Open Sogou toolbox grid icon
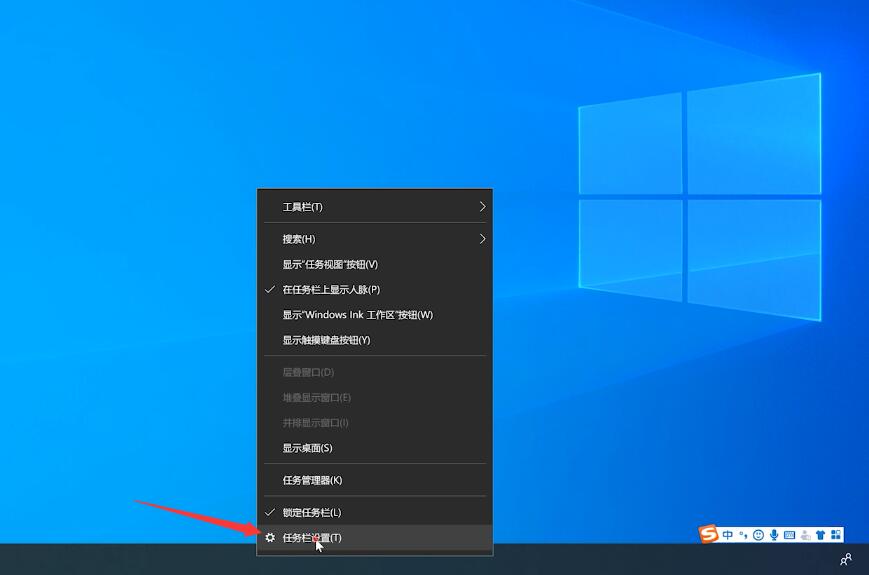869x575 pixels. [x=836, y=535]
